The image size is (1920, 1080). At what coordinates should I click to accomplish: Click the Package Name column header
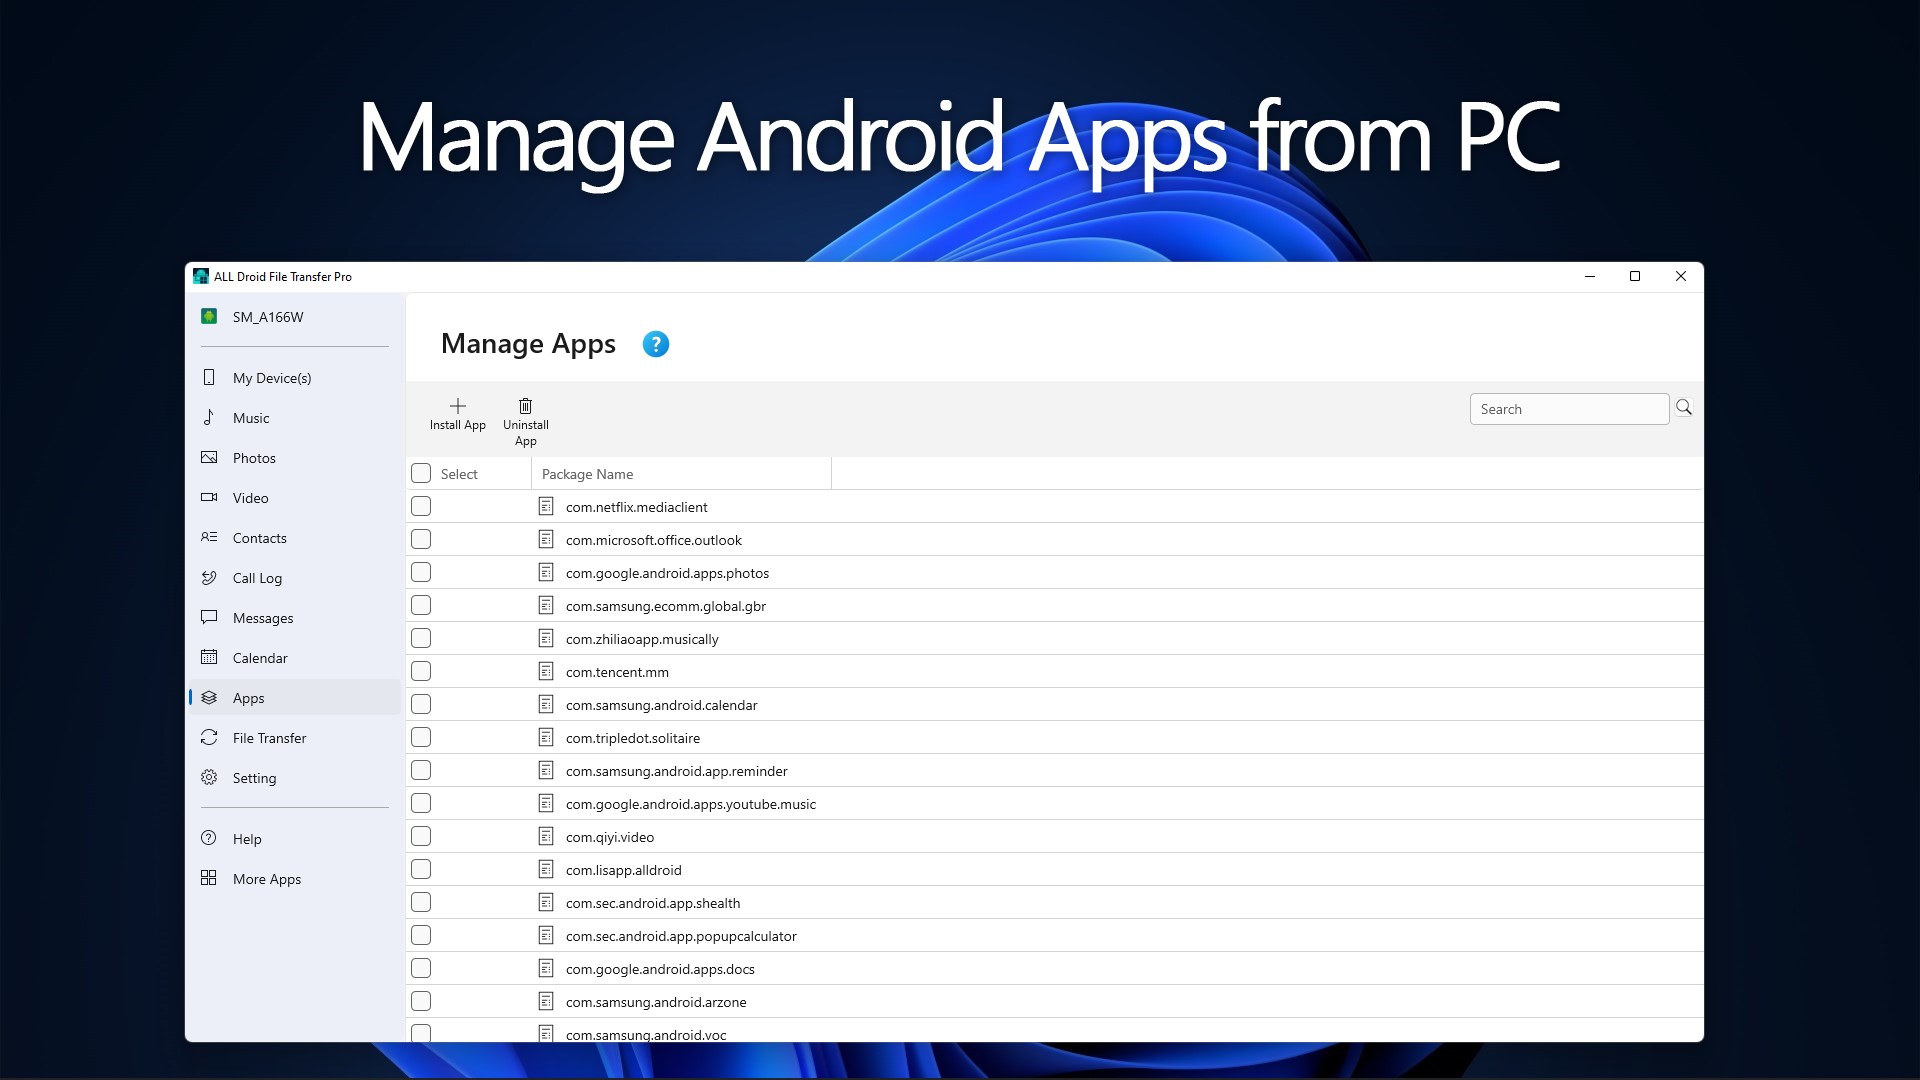587,474
